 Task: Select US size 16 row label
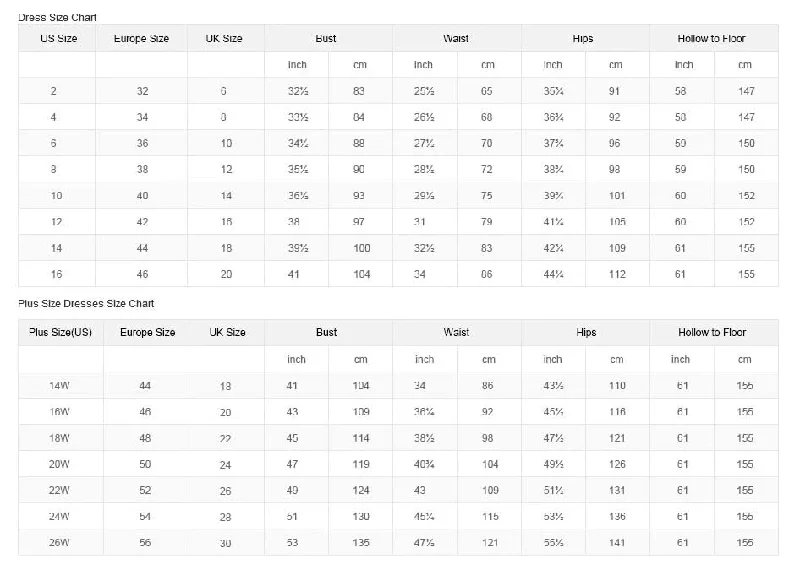click(x=56, y=274)
